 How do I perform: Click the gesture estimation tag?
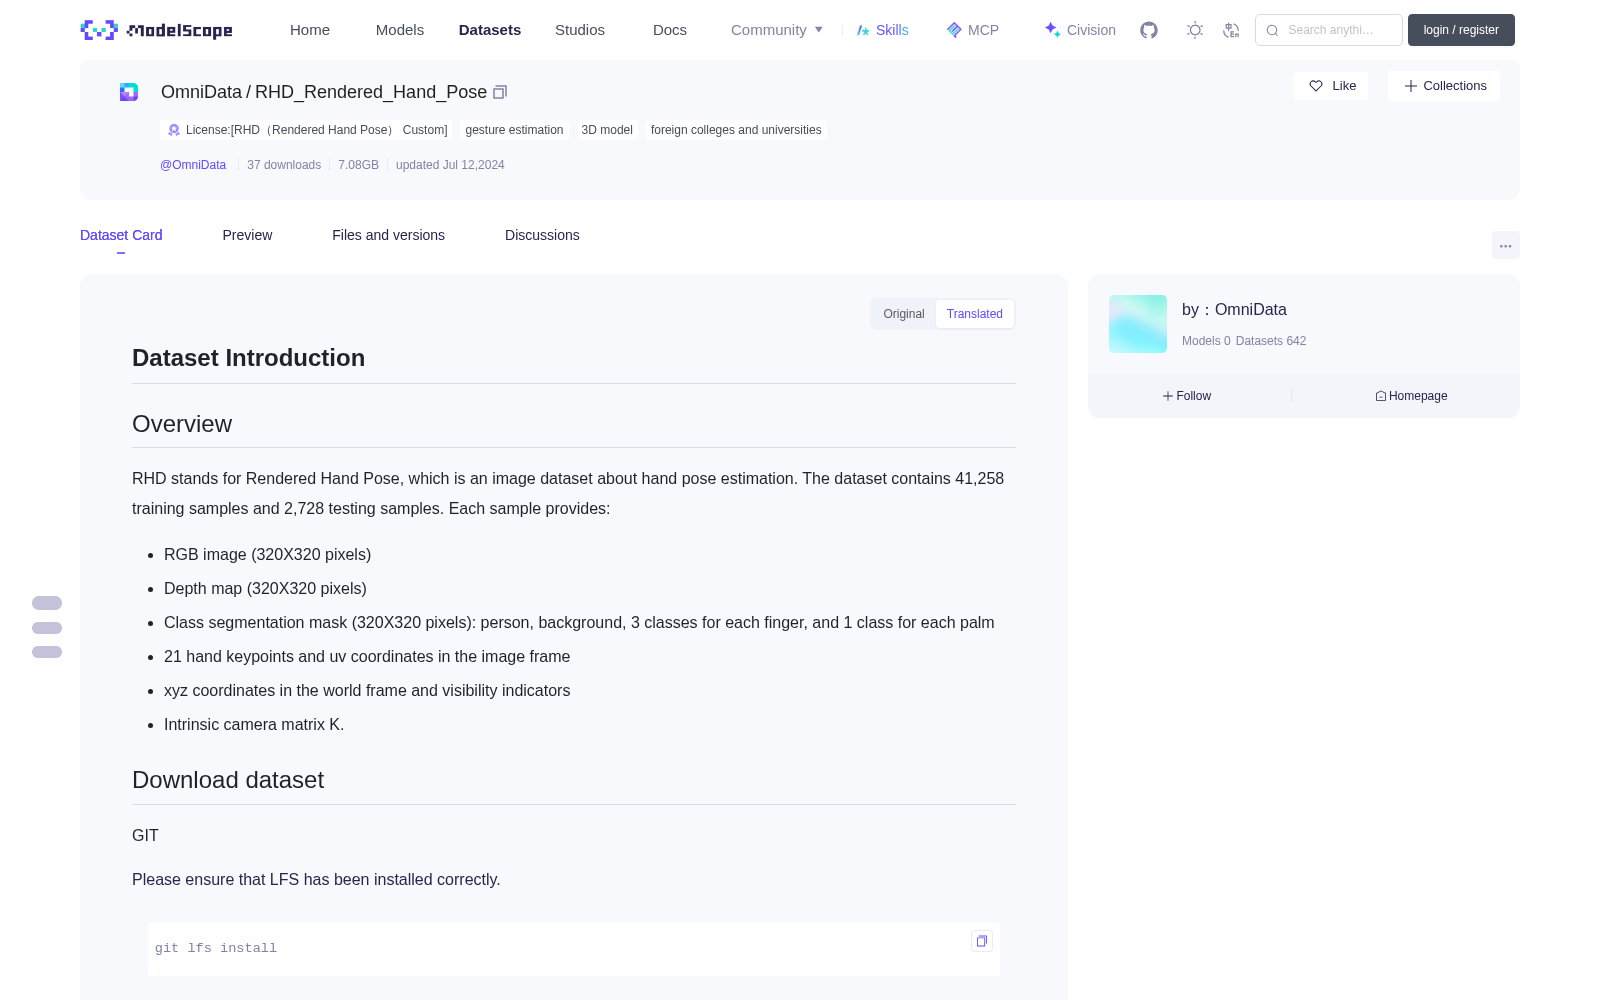coord(514,130)
